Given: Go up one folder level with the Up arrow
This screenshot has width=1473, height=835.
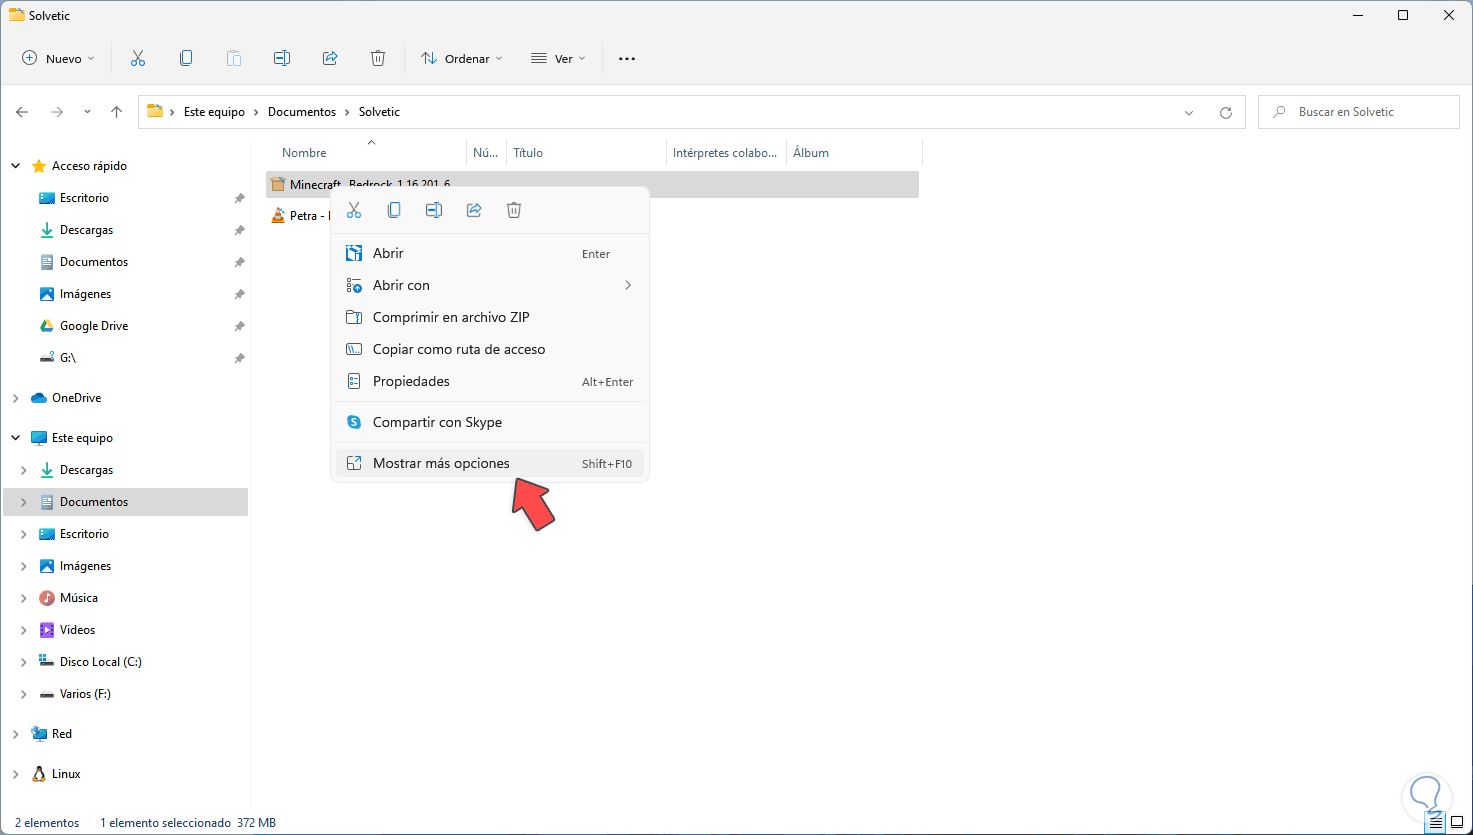Looking at the screenshot, I should tap(116, 112).
